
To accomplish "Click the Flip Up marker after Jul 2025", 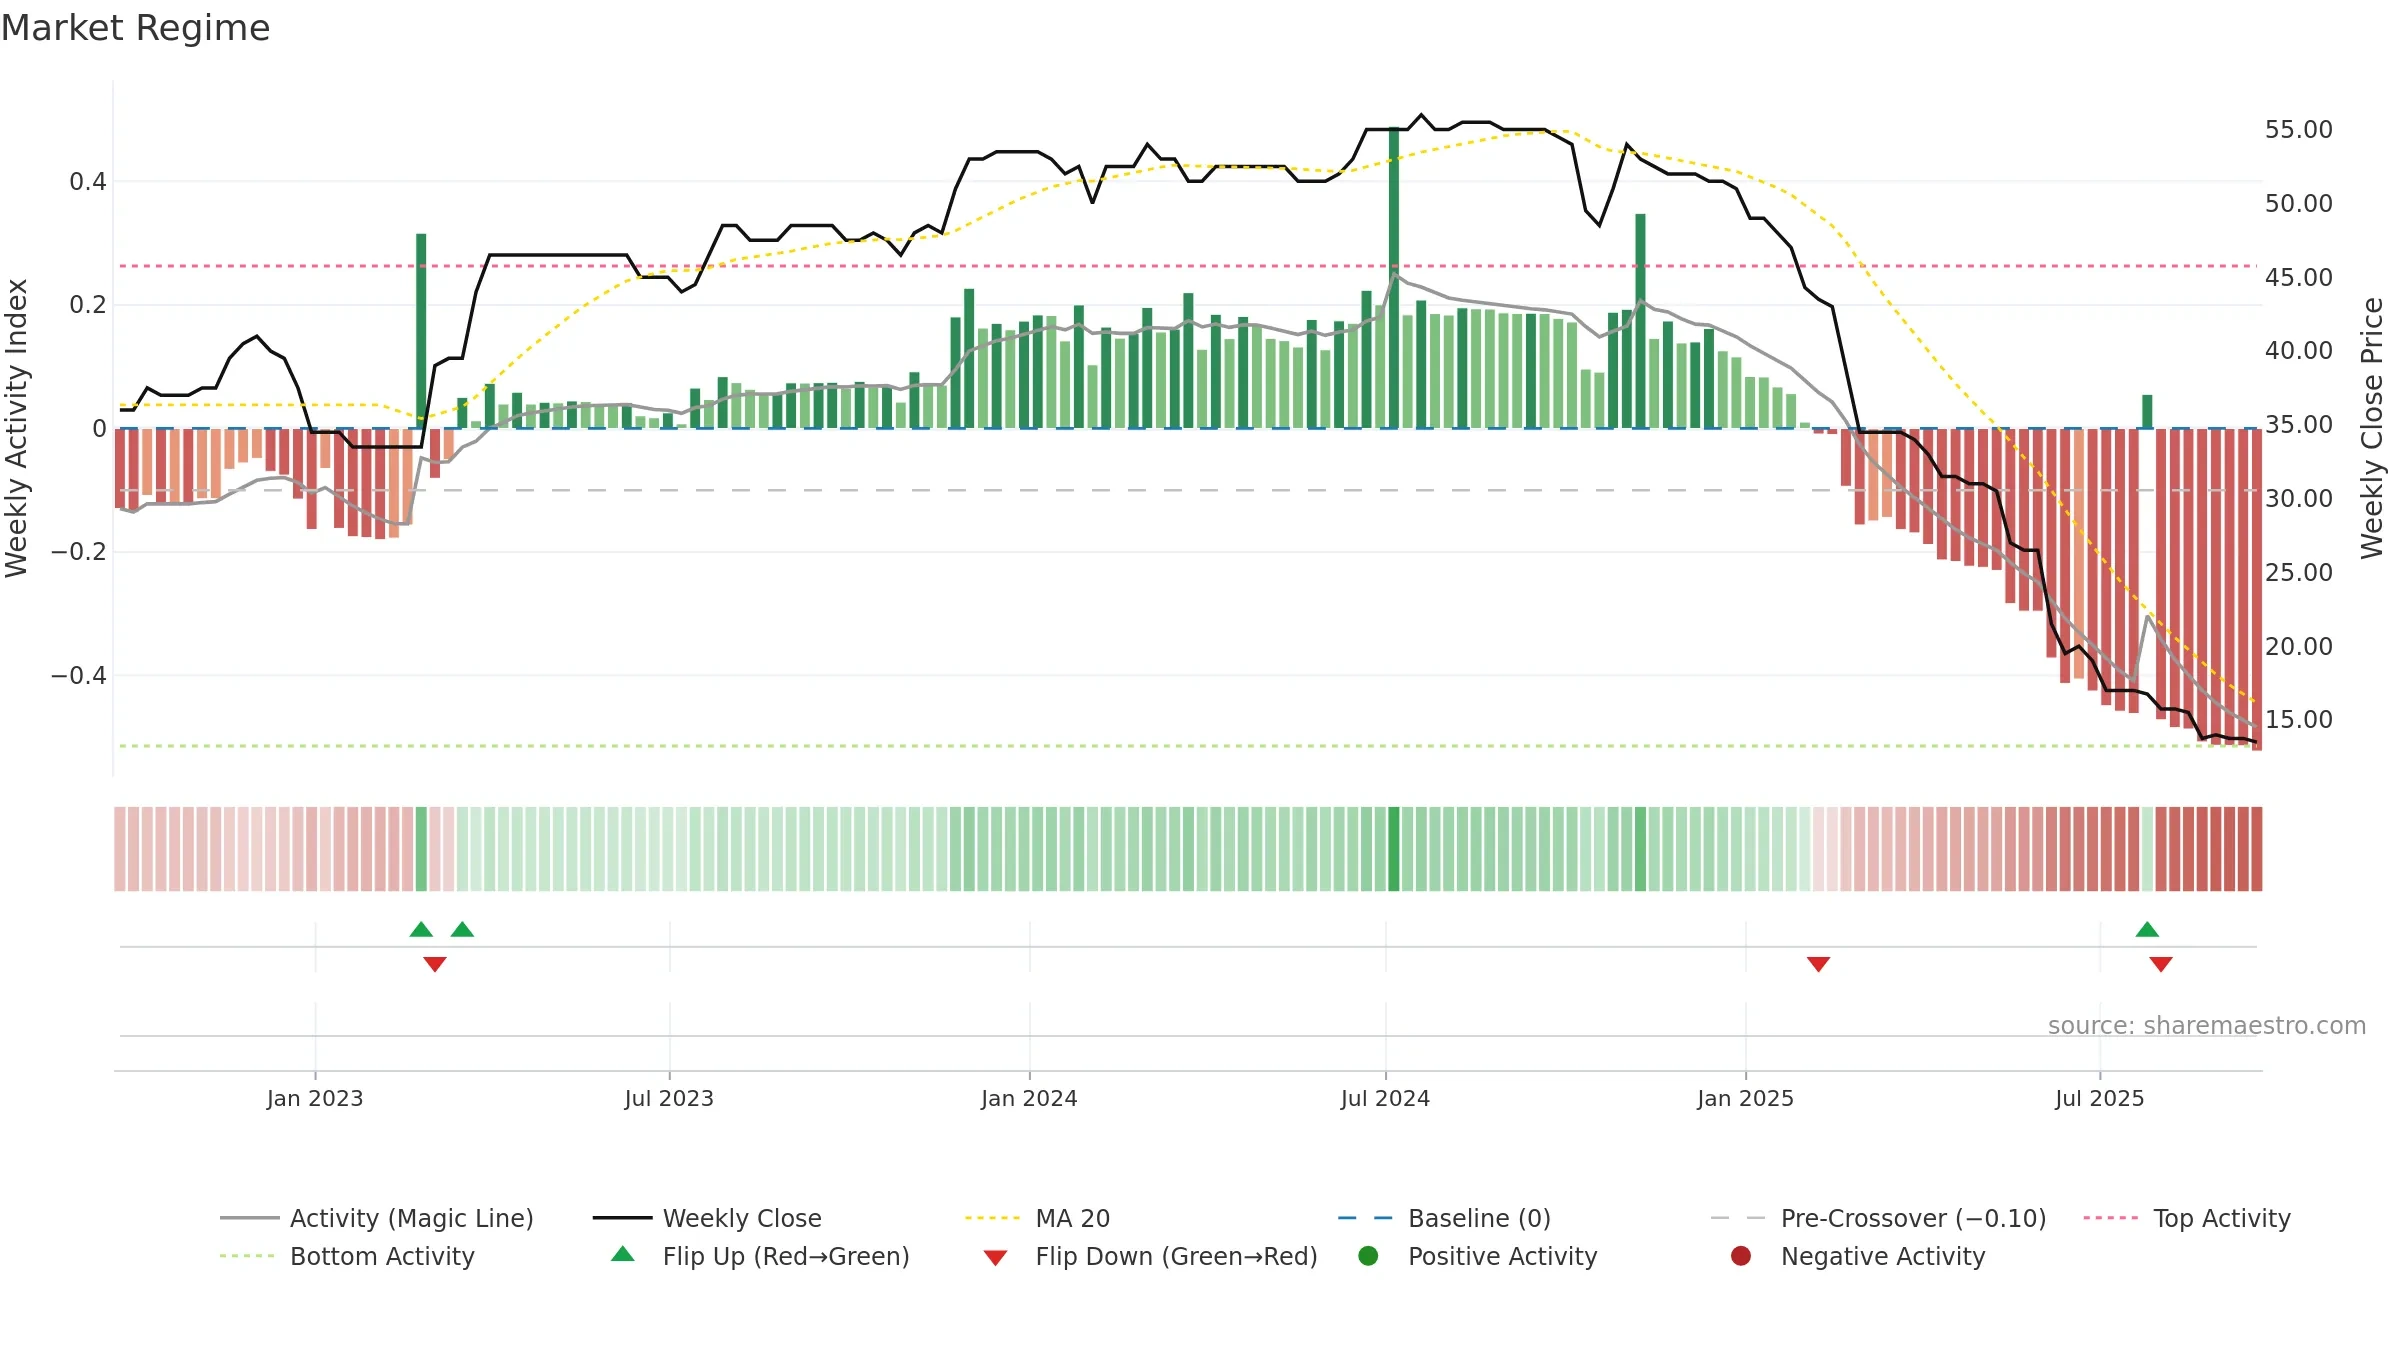I will click(2147, 929).
